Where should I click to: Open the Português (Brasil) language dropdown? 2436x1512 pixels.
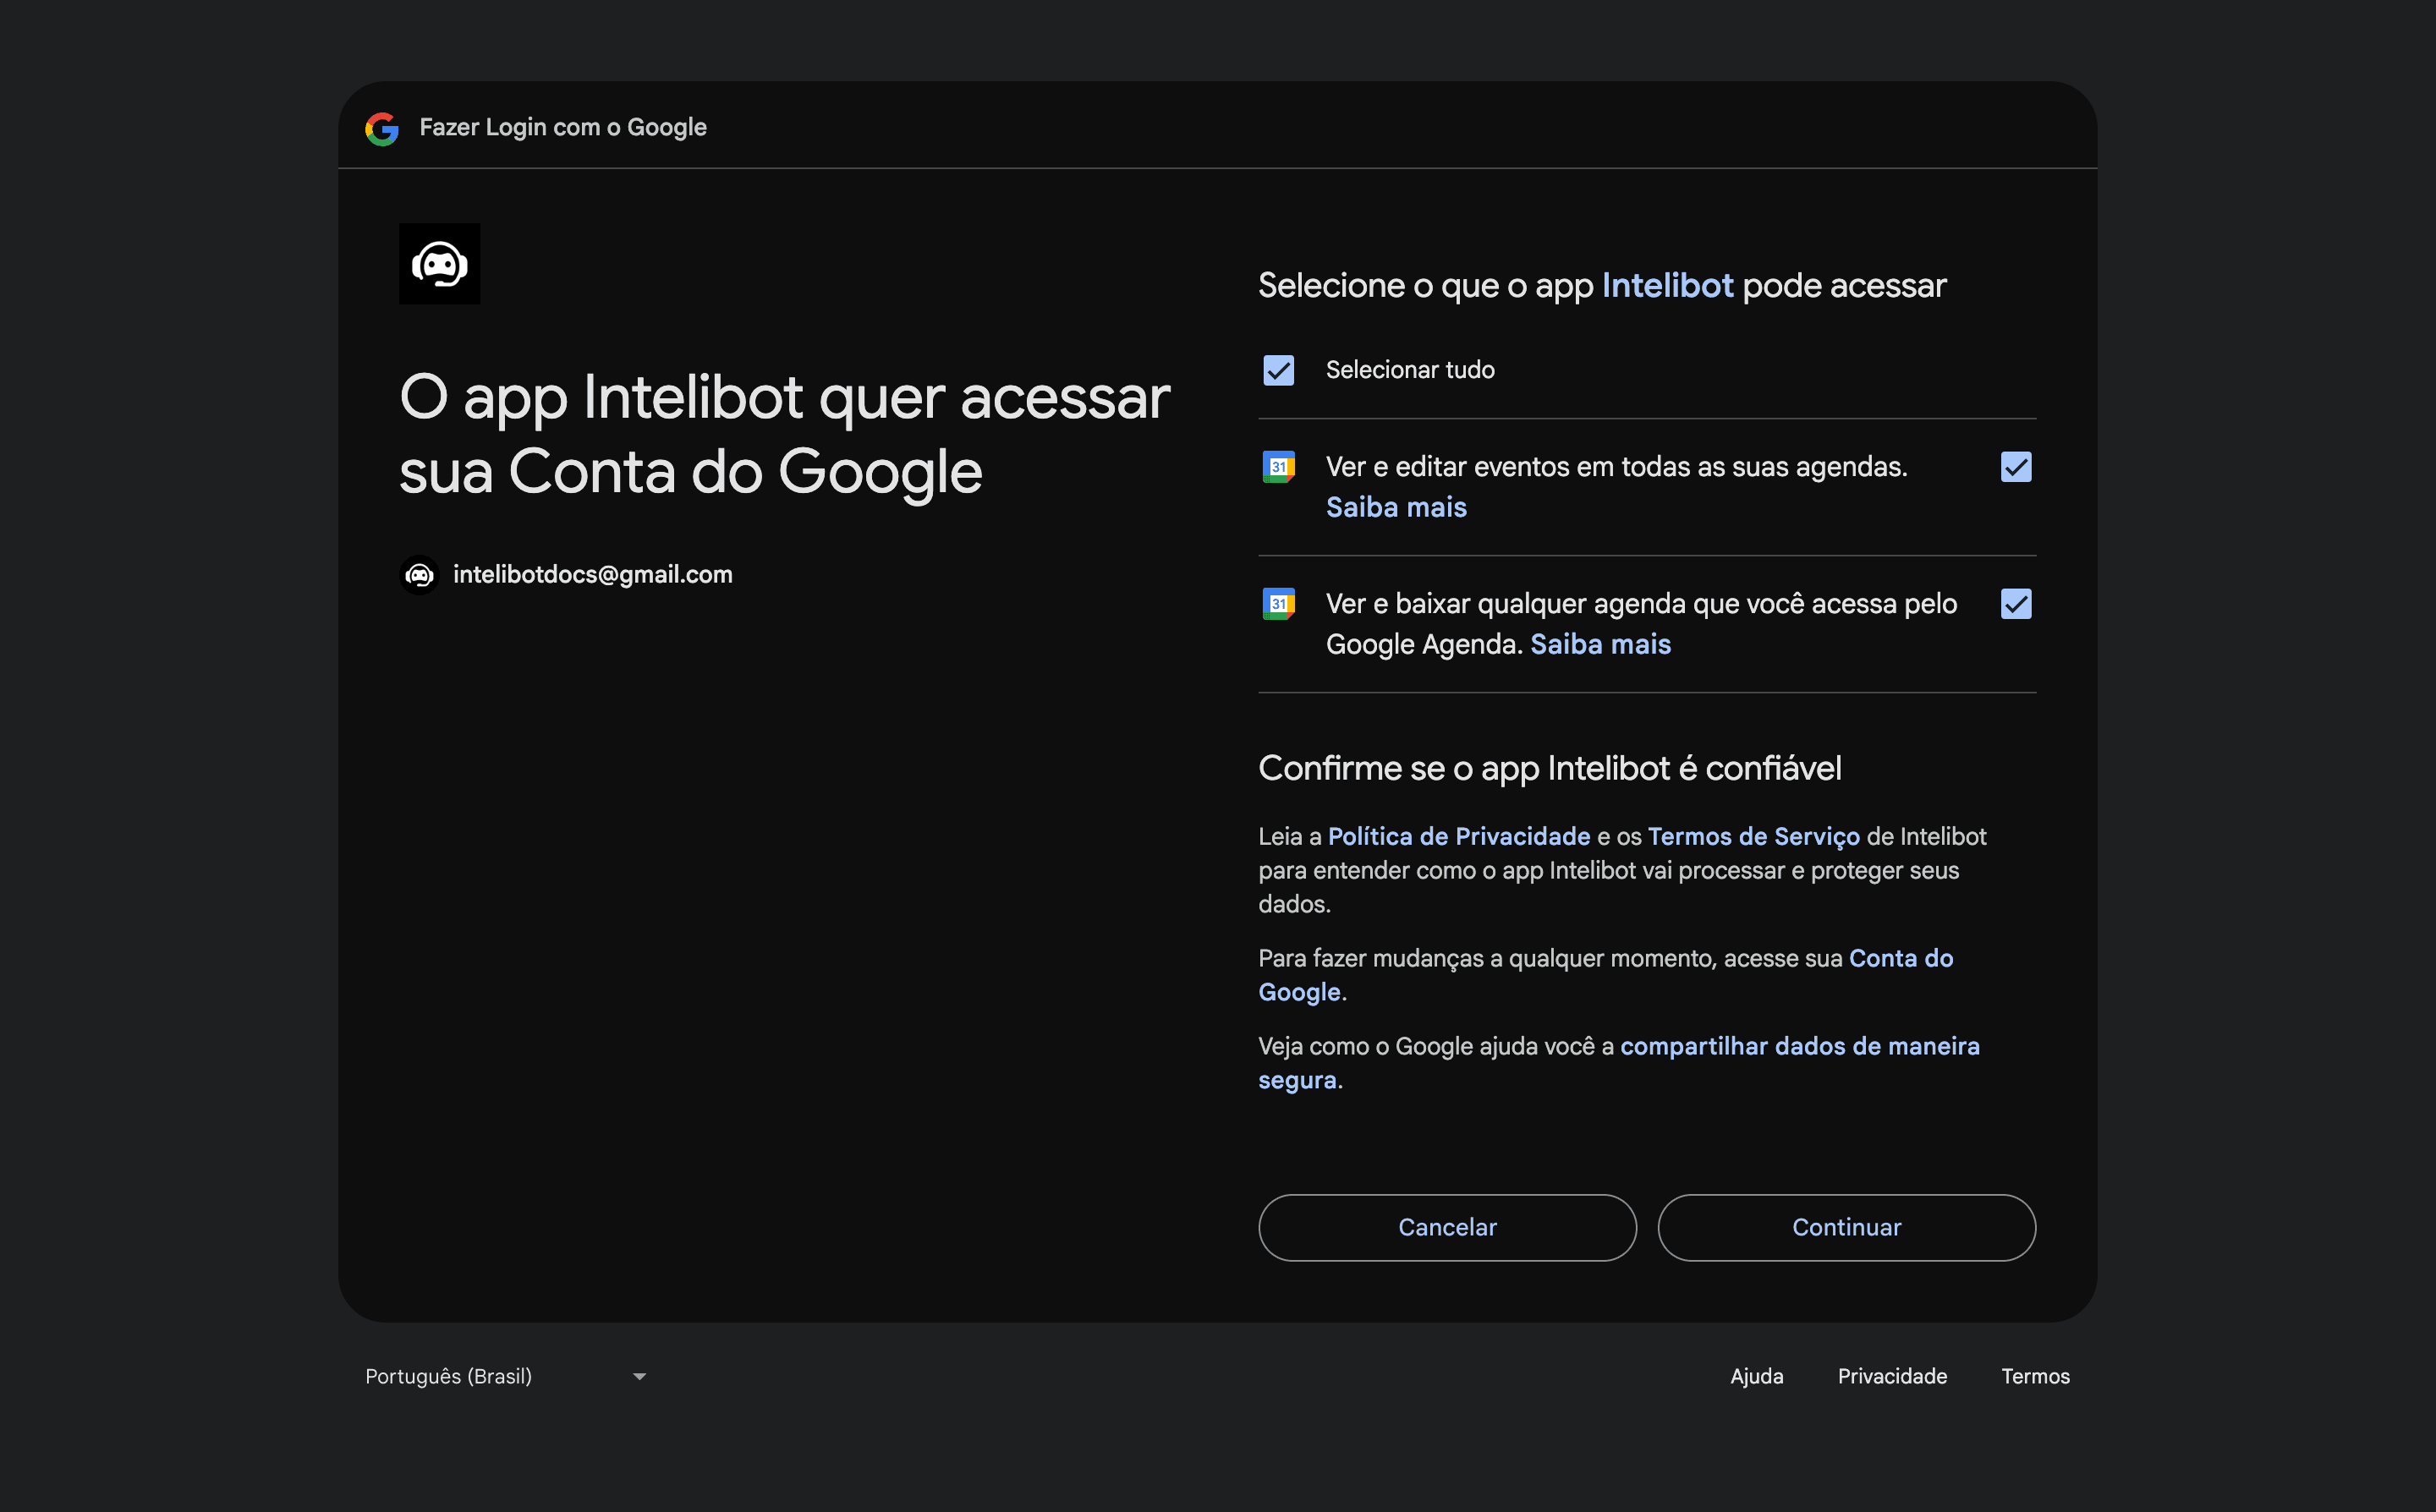coord(506,1377)
